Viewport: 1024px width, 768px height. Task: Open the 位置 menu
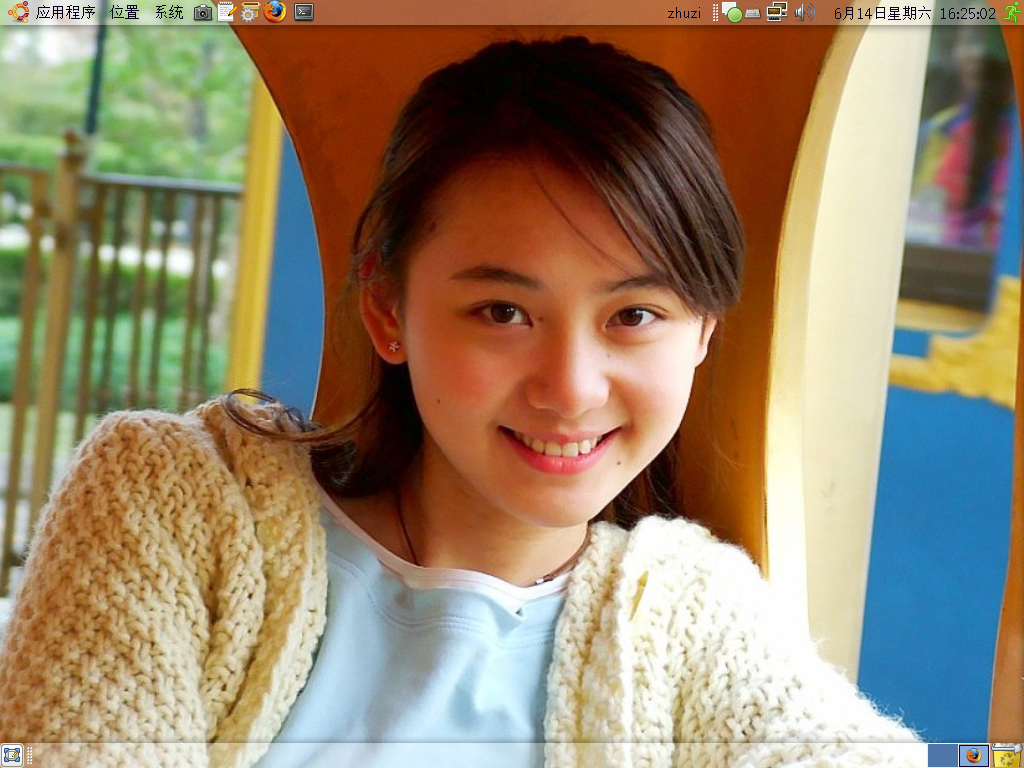point(124,12)
